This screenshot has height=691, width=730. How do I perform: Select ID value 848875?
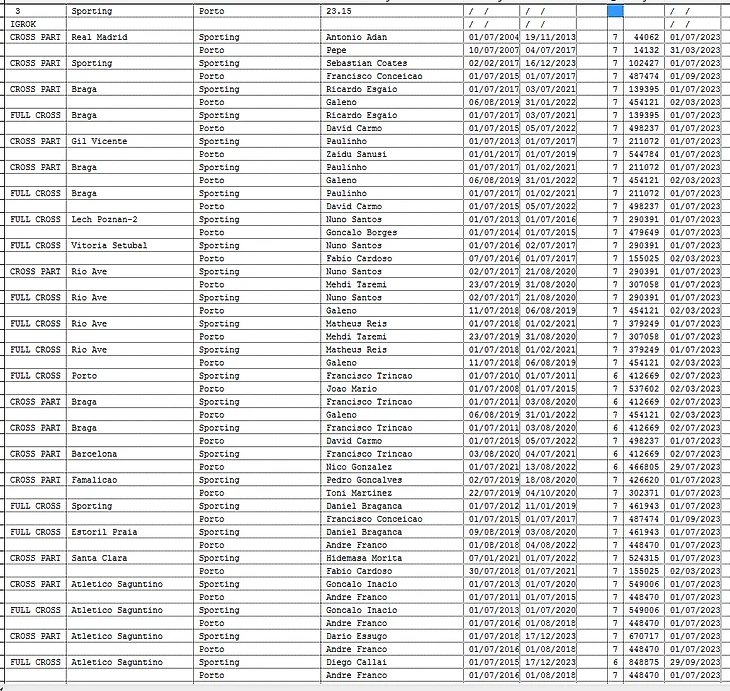643,663
